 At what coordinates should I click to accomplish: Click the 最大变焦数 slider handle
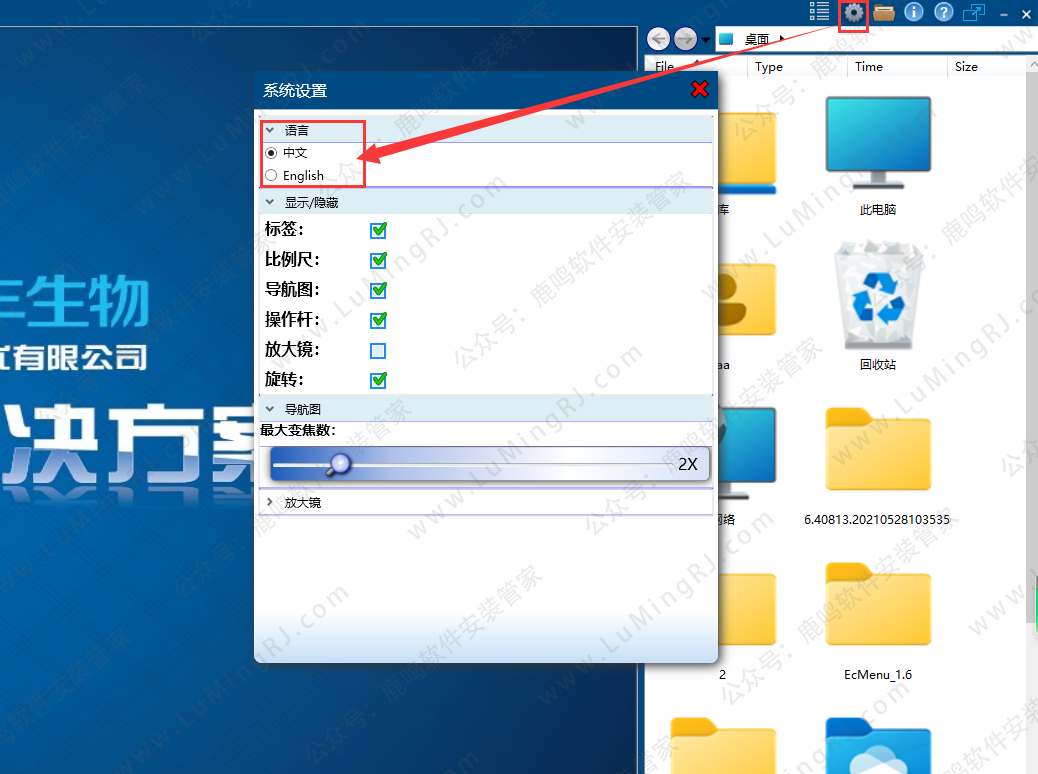[x=340, y=463]
